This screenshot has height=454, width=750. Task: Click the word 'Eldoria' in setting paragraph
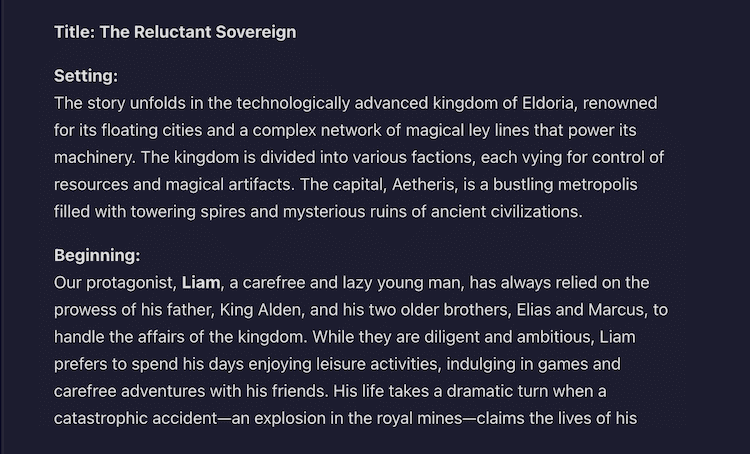(548, 103)
